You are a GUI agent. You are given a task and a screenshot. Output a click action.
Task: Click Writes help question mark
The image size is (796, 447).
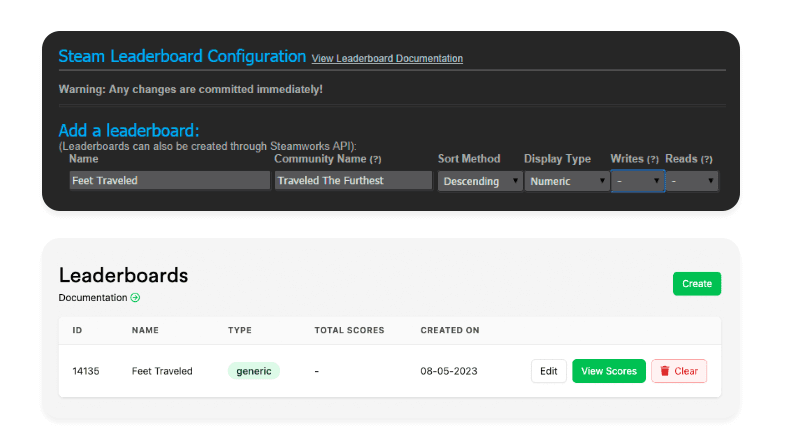[652, 159]
